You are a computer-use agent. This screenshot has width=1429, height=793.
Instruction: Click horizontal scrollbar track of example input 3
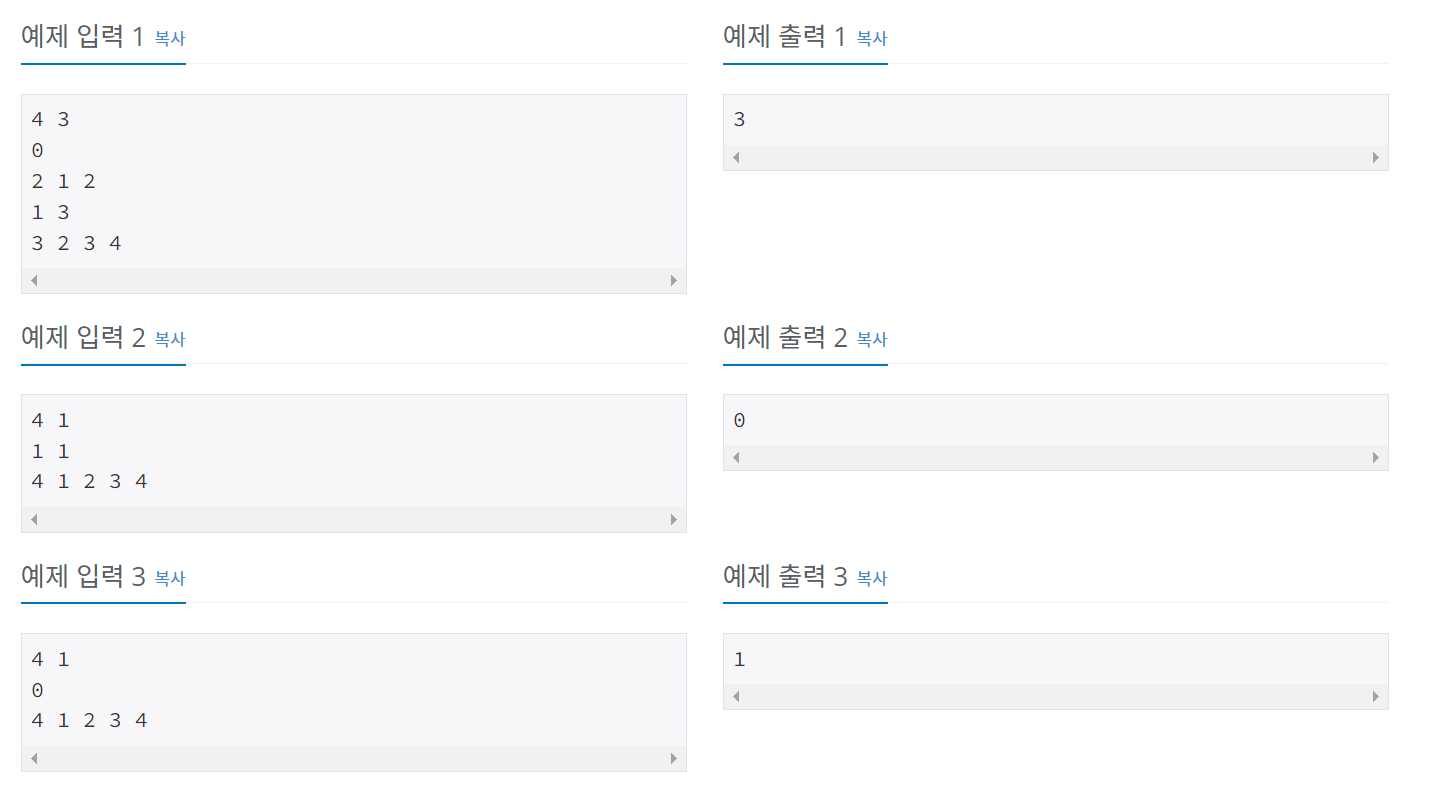(354, 759)
